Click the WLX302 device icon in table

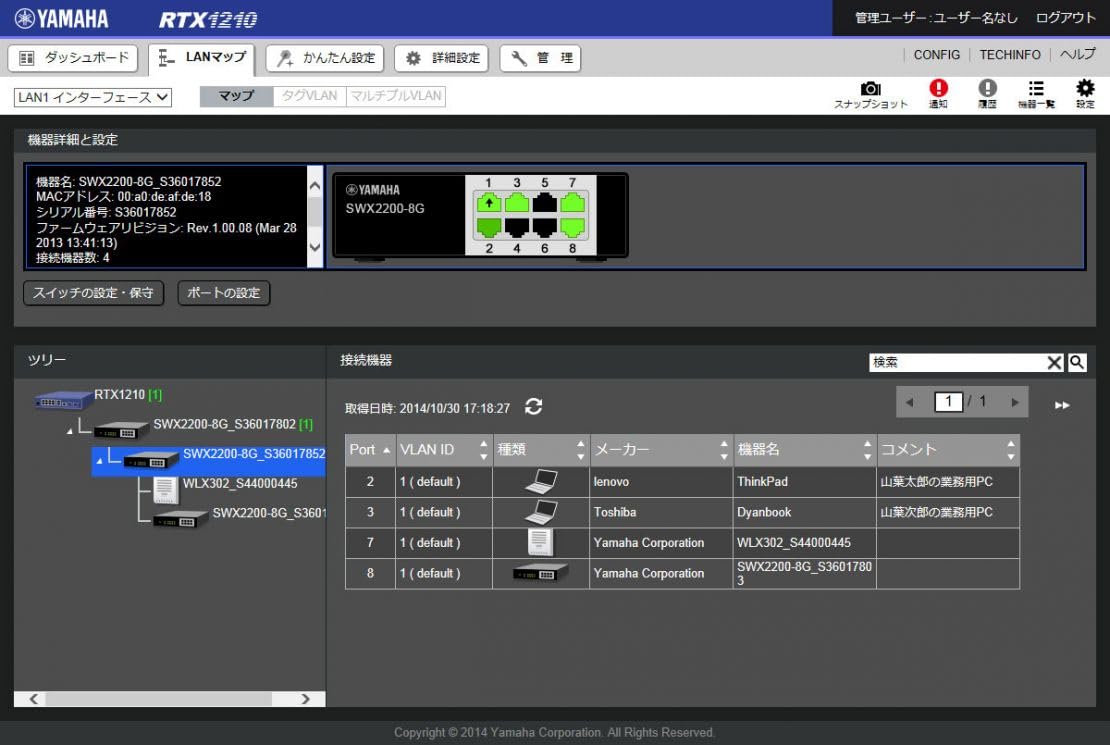coord(540,542)
